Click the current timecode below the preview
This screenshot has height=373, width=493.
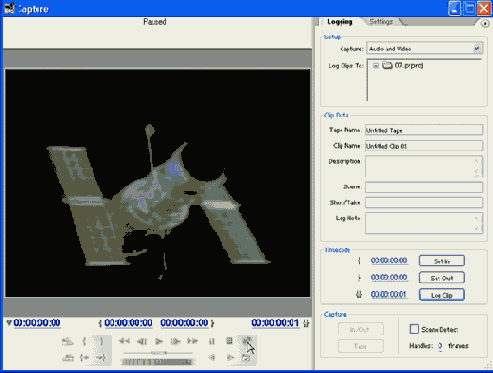click(37, 323)
